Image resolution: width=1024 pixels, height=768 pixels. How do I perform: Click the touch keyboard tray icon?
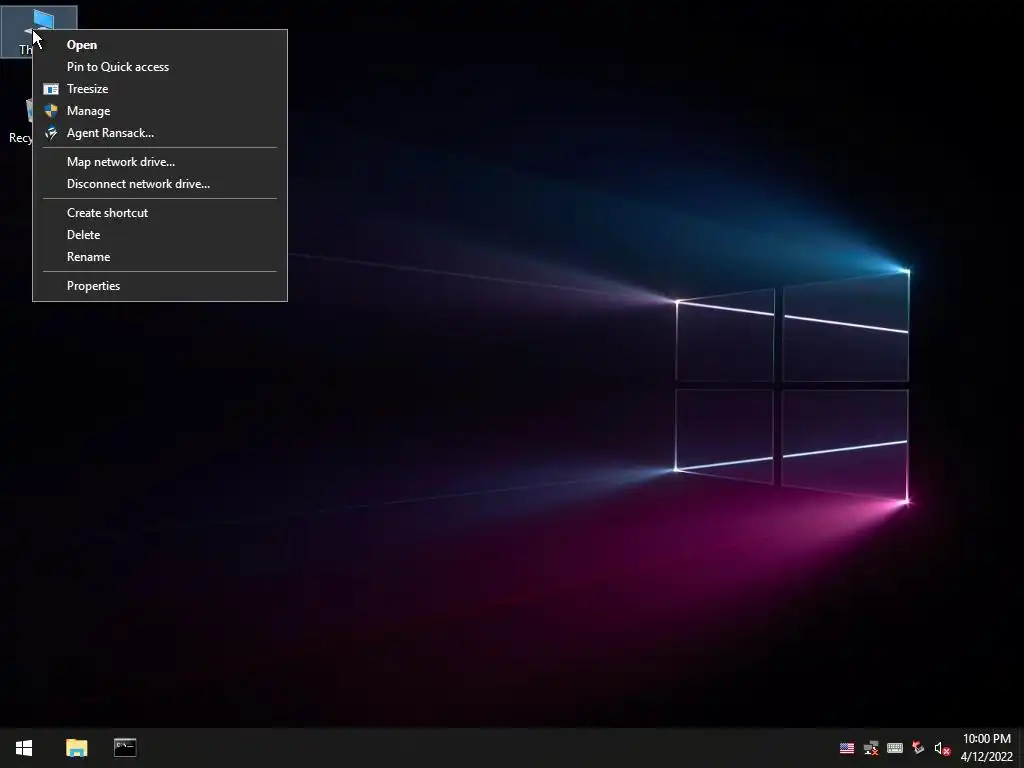pos(895,748)
